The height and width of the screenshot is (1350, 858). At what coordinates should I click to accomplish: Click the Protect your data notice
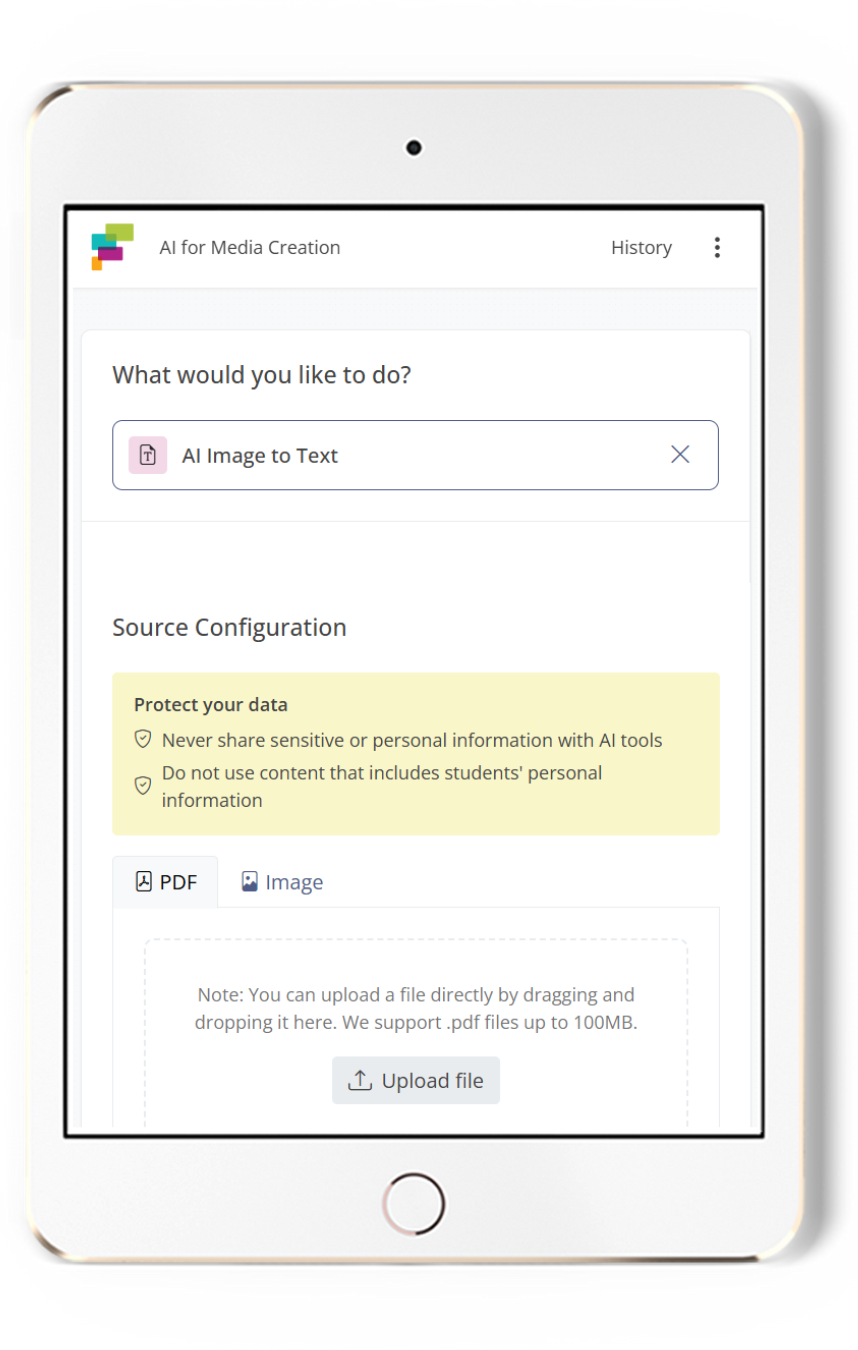416,752
